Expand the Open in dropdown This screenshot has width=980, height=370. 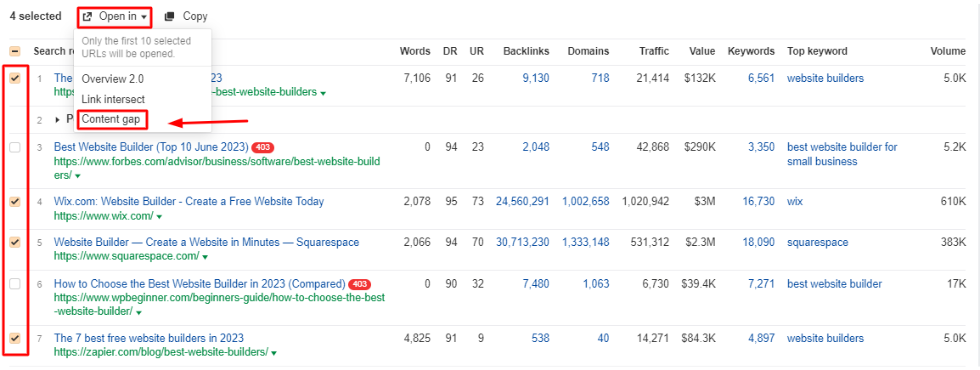[116, 16]
